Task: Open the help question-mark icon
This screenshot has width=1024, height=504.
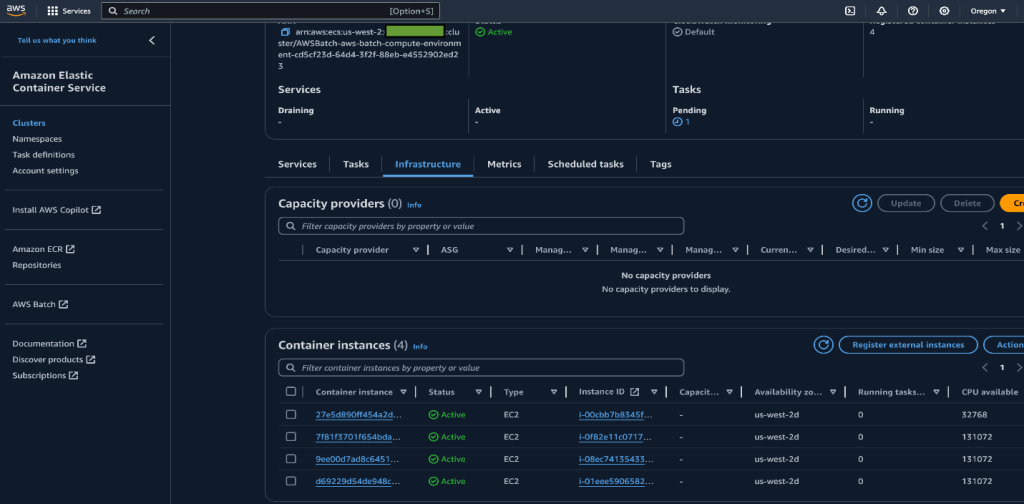Action: coord(913,11)
